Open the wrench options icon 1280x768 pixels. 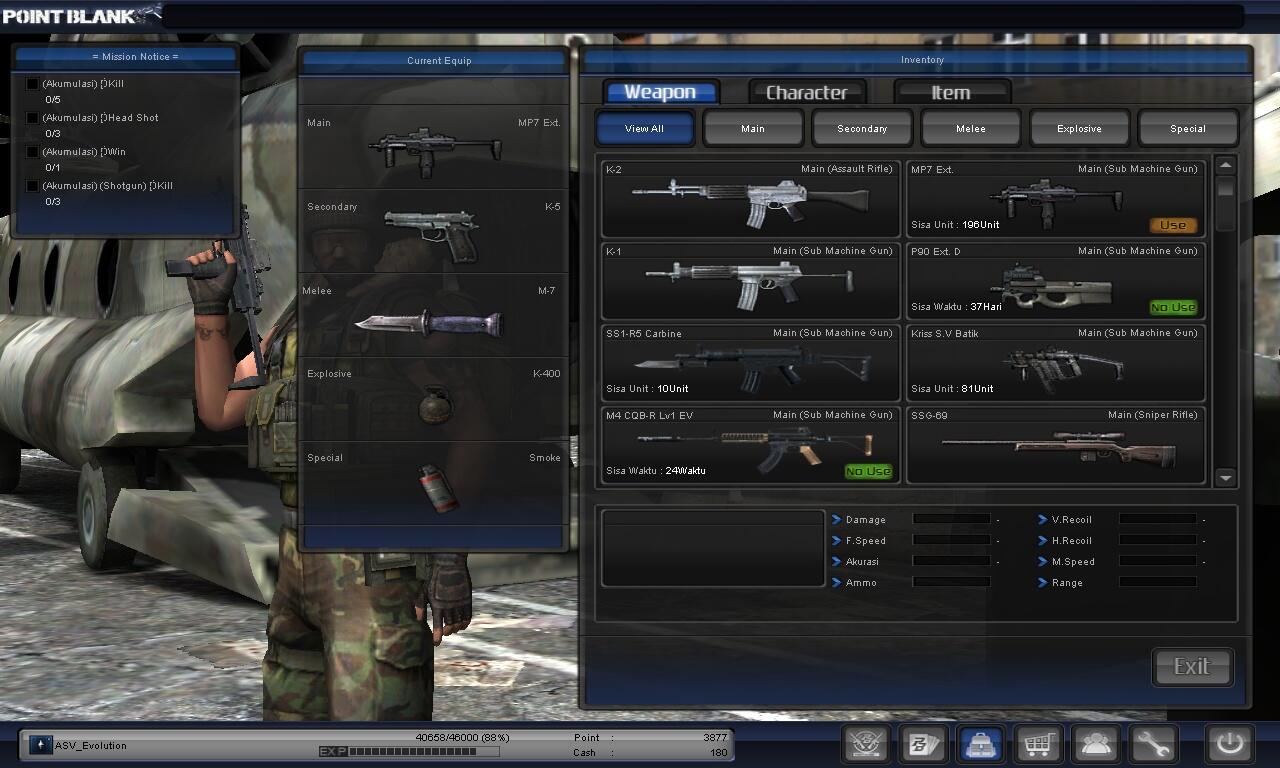[1153, 744]
